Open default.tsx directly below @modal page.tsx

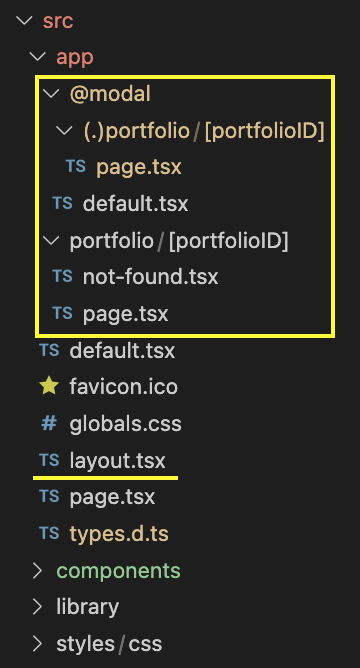135,204
